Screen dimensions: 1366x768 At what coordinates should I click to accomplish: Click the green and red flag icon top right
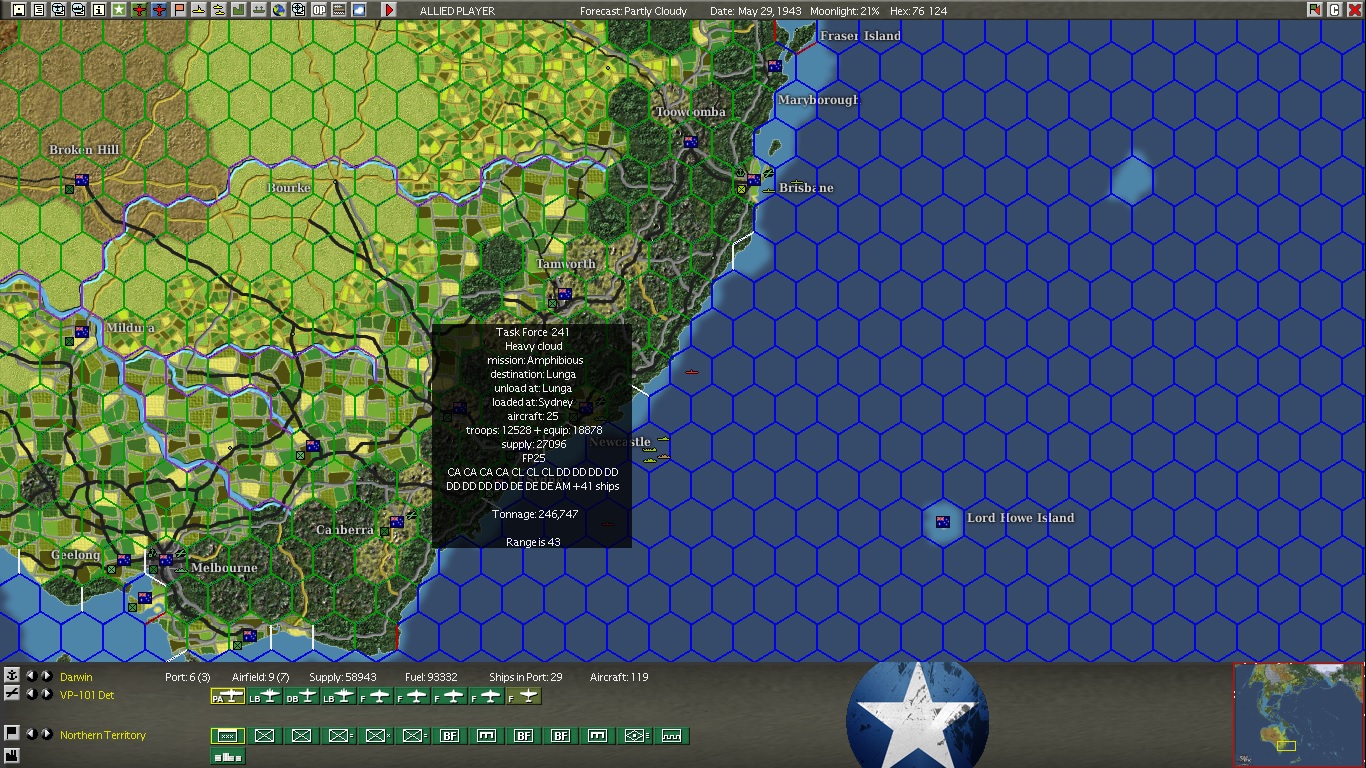1314,10
